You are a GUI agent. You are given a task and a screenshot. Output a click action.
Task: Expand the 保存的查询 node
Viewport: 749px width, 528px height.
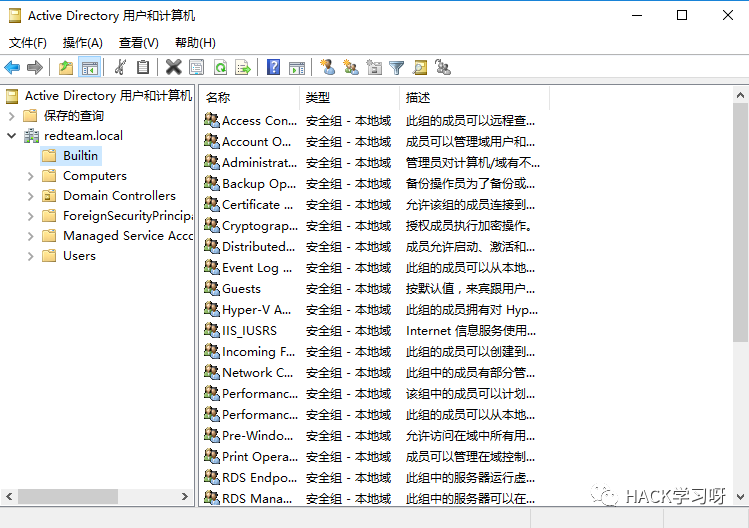(12, 116)
